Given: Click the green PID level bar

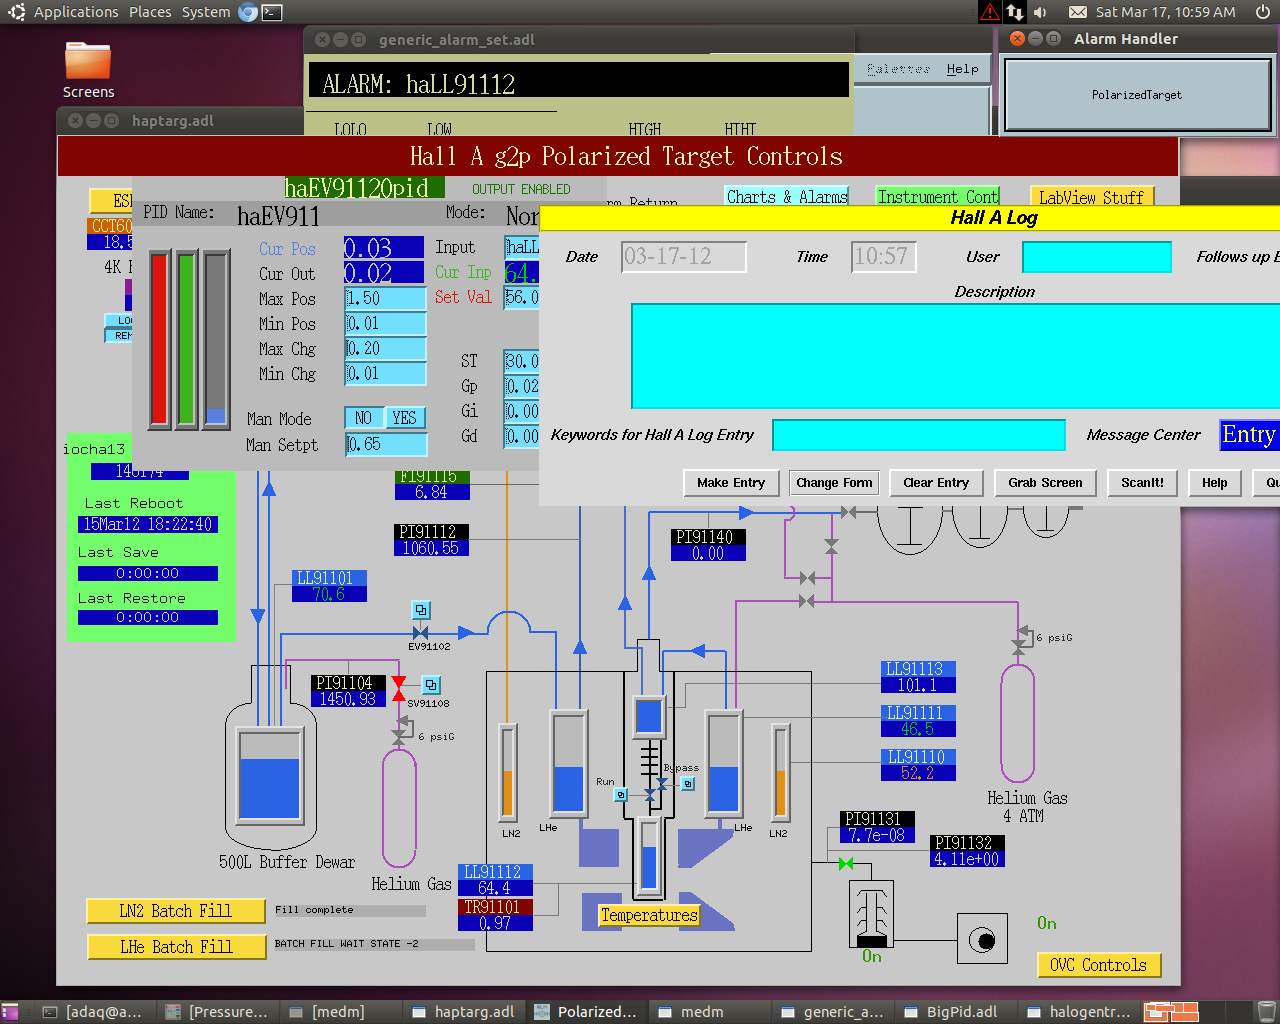Looking at the screenshot, I should tap(186, 339).
